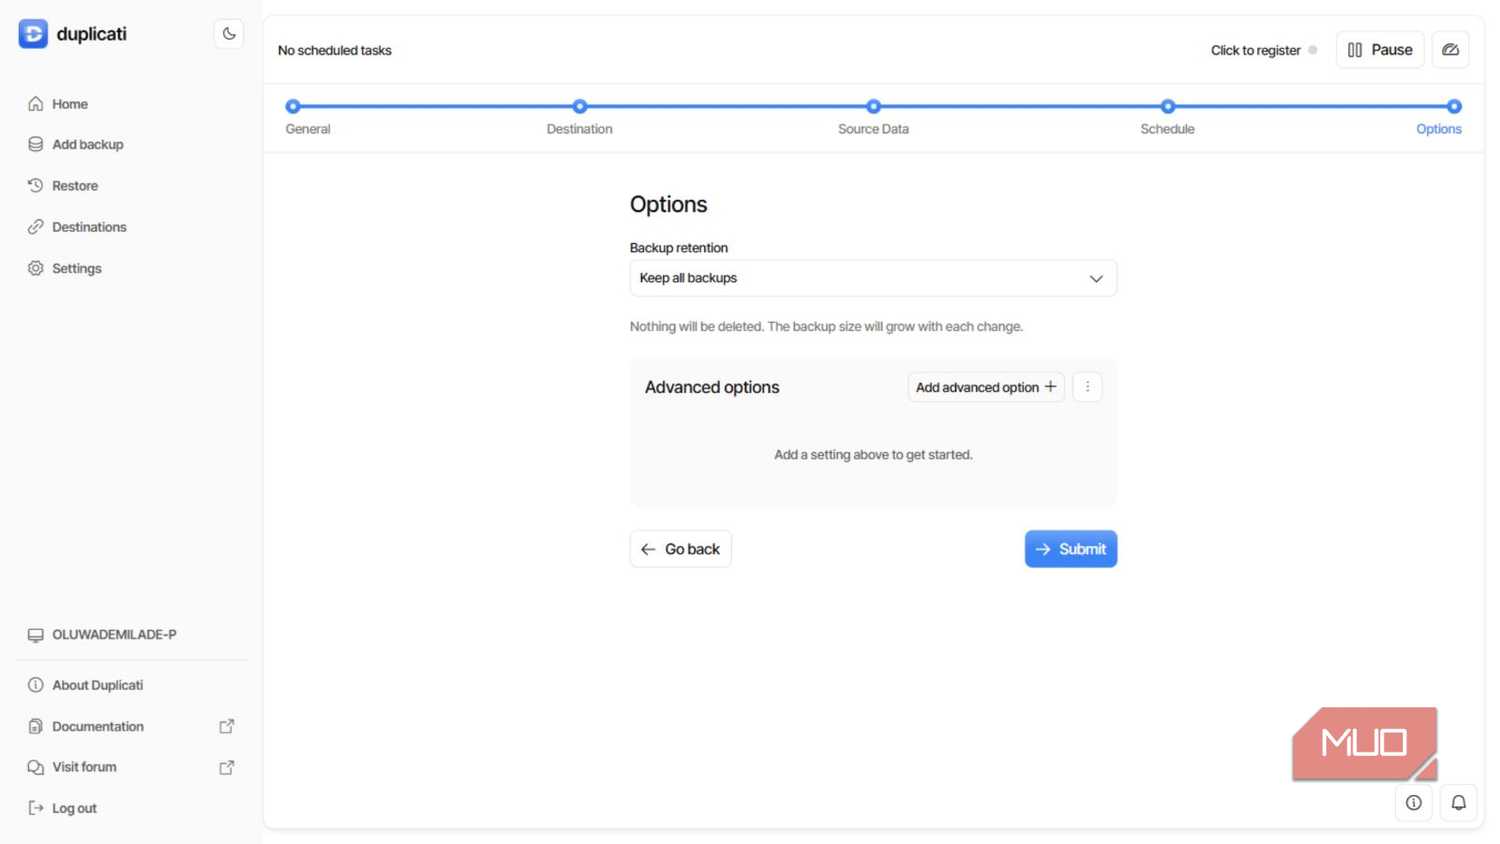Click the bottom-right info circle icon

(1414, 803)
